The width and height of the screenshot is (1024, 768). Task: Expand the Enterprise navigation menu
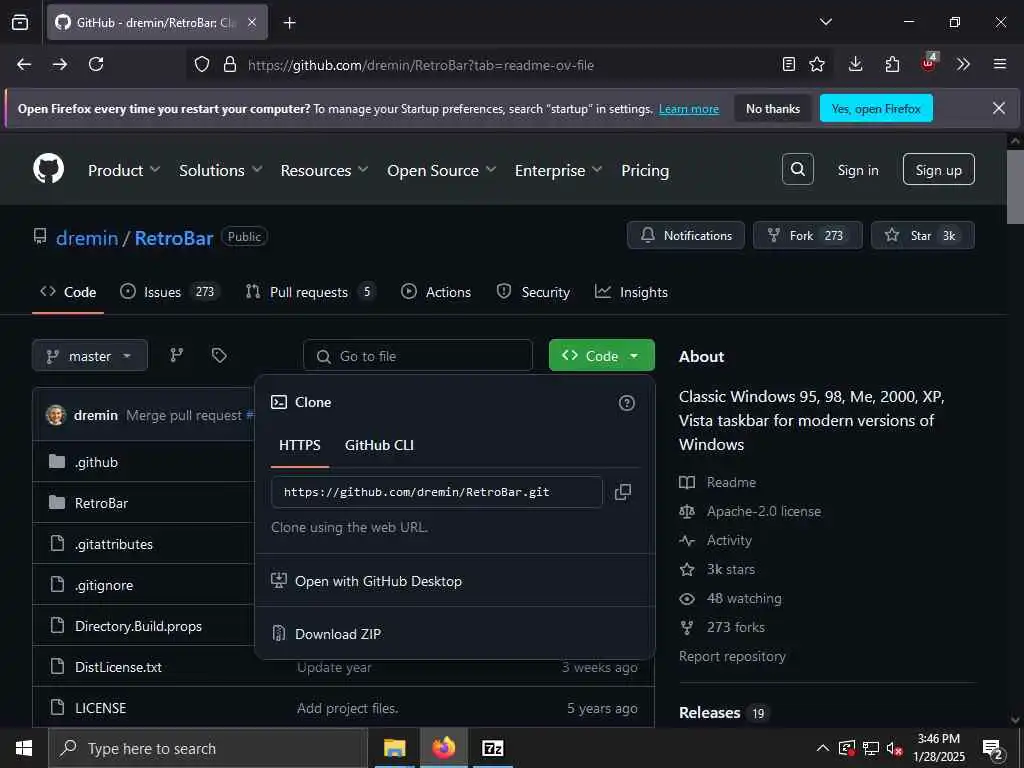click(x=558, y=170)
